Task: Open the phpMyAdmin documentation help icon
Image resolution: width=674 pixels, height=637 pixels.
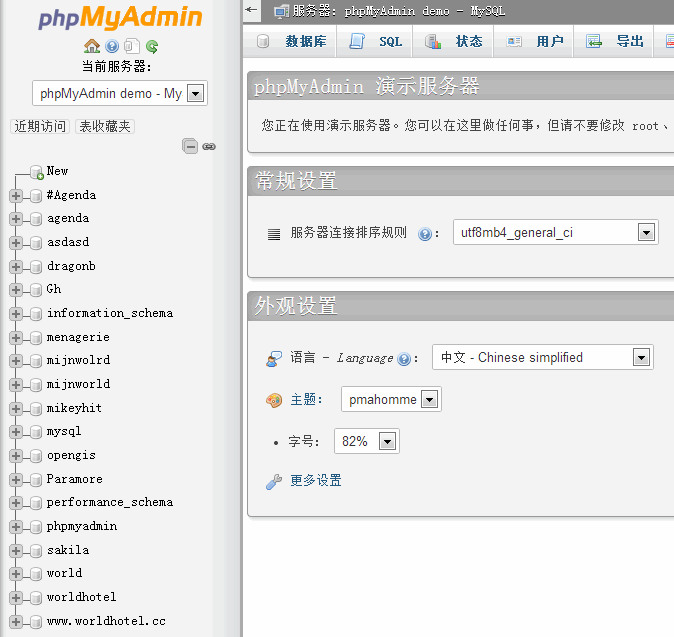Action: (x=112, y=46)
